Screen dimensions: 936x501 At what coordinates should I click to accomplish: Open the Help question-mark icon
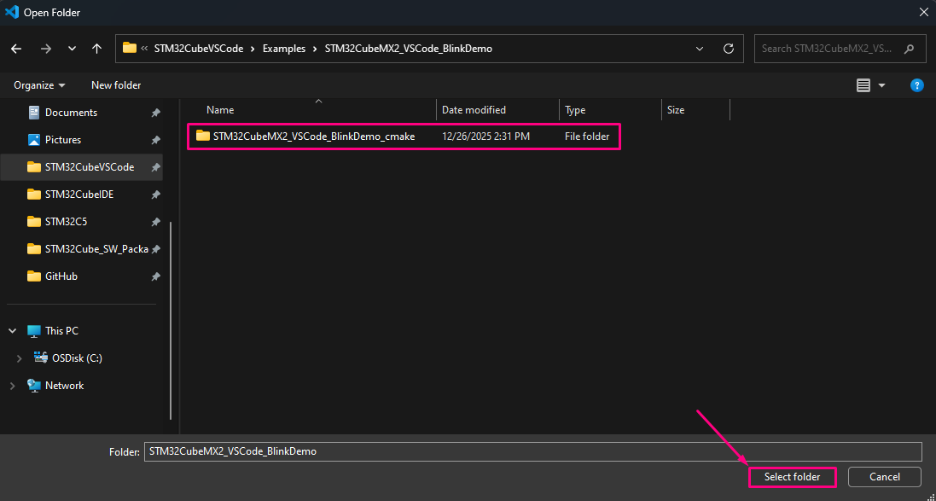pos(916,85)
